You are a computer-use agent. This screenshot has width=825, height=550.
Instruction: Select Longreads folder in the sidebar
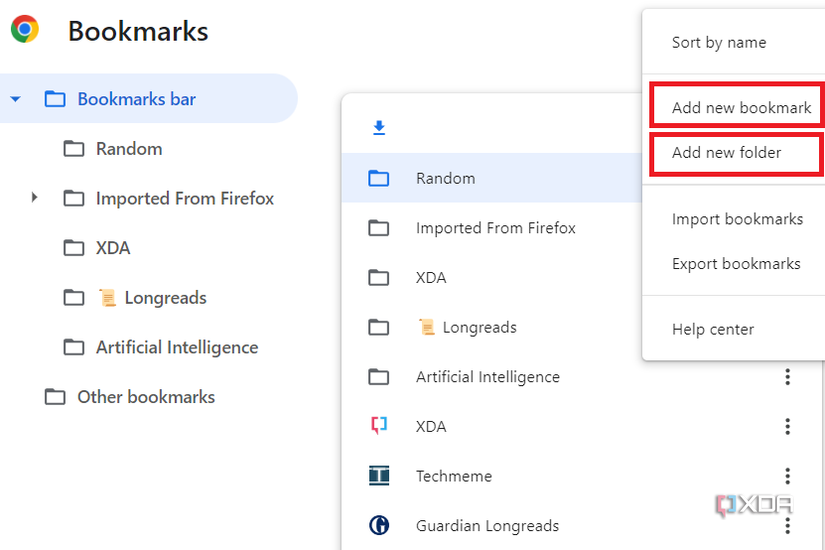point(165,298)
